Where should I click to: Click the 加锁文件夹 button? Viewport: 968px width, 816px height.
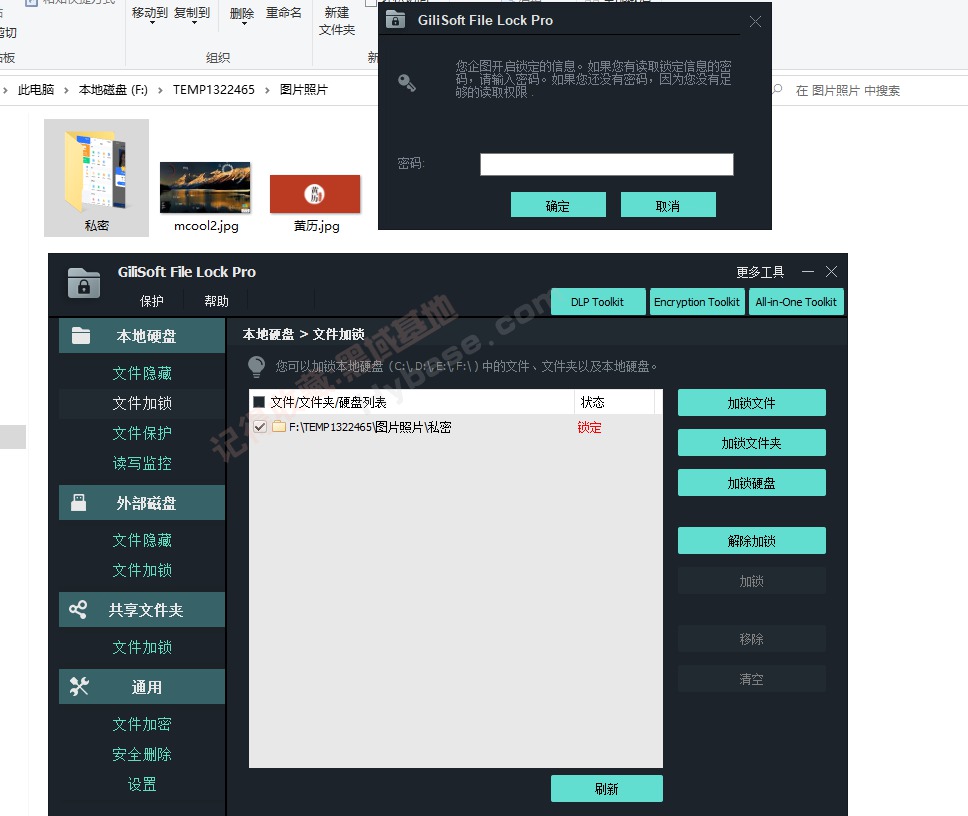(x=751, y=443)
